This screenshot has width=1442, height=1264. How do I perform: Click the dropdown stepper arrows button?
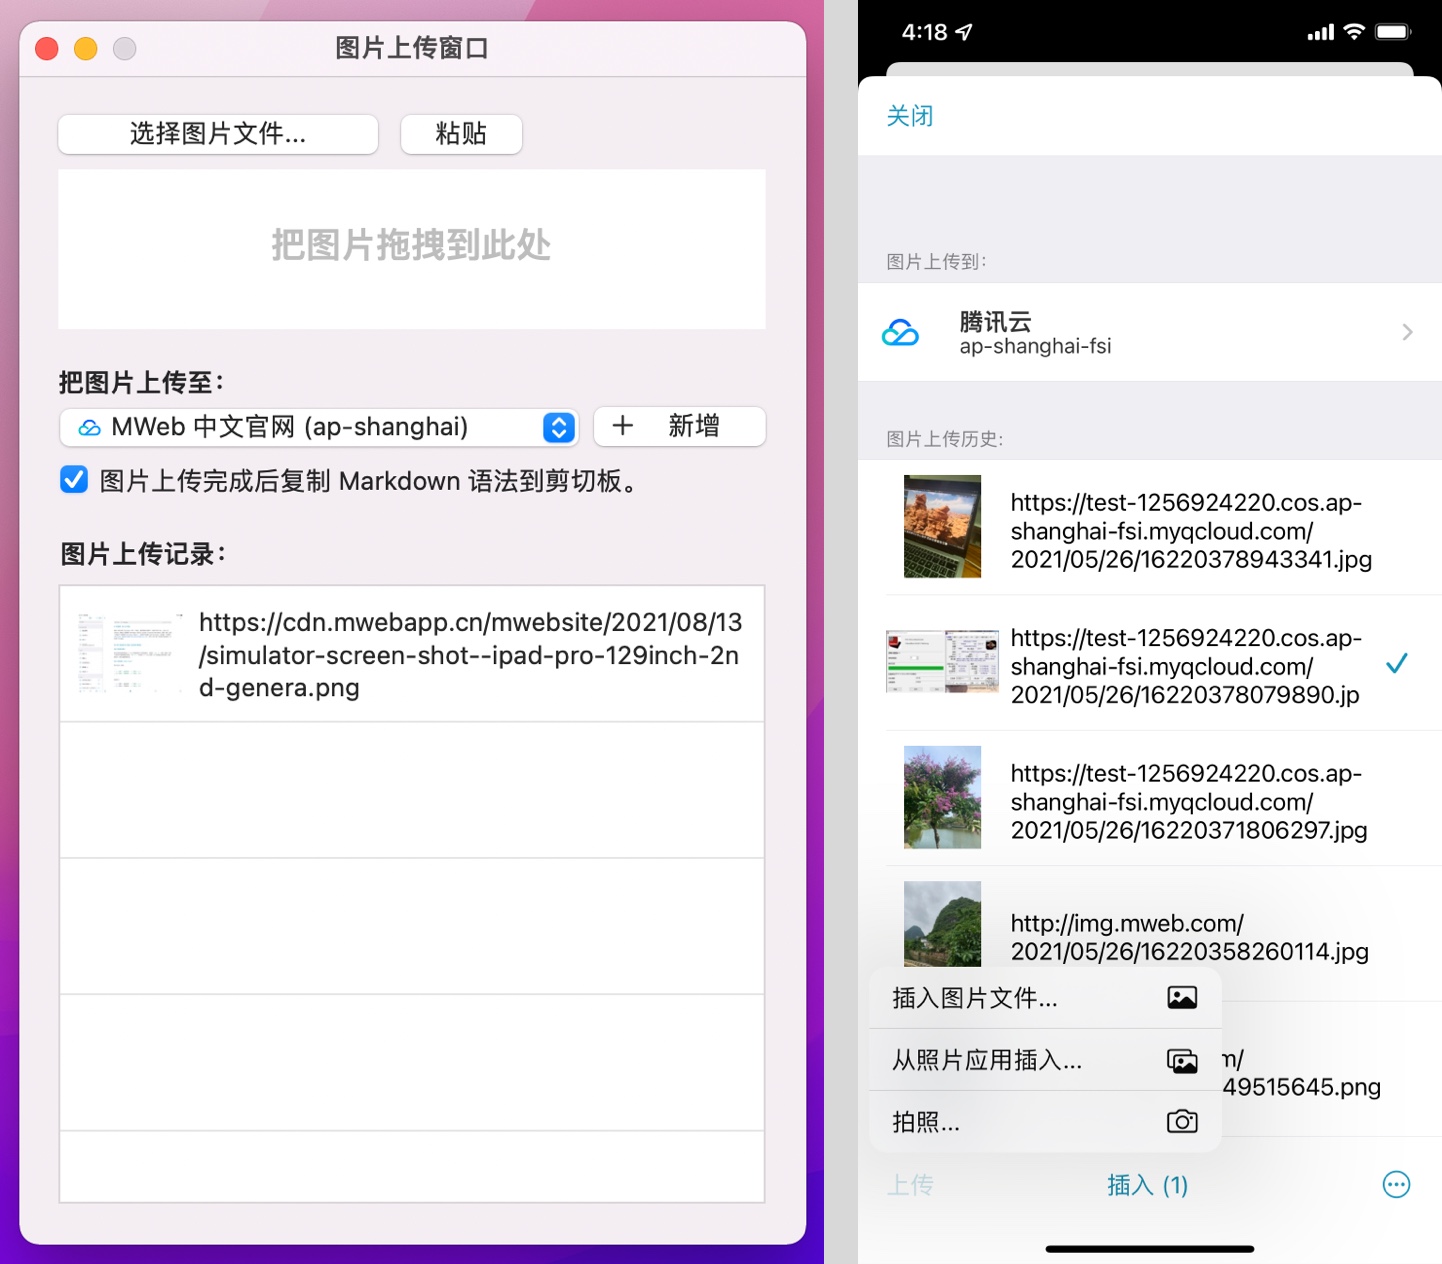coord(559,428)
